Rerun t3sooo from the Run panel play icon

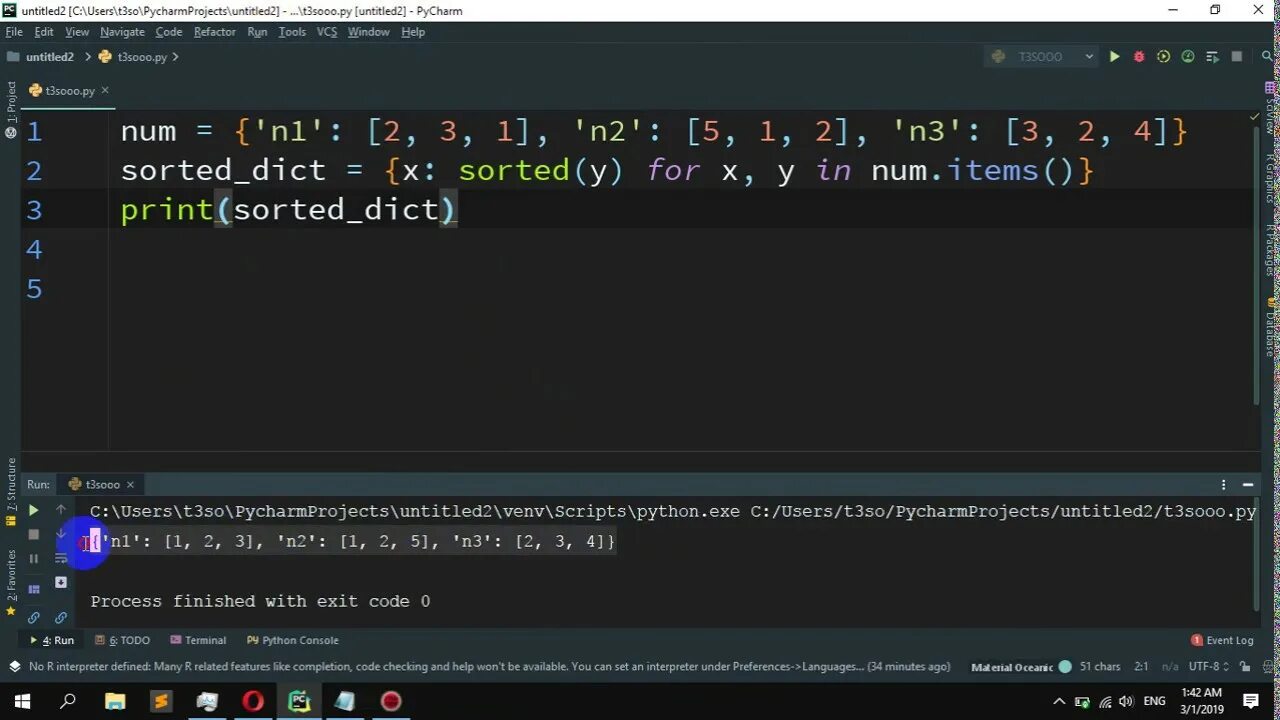pyautogui.click(x=33, y=510)
